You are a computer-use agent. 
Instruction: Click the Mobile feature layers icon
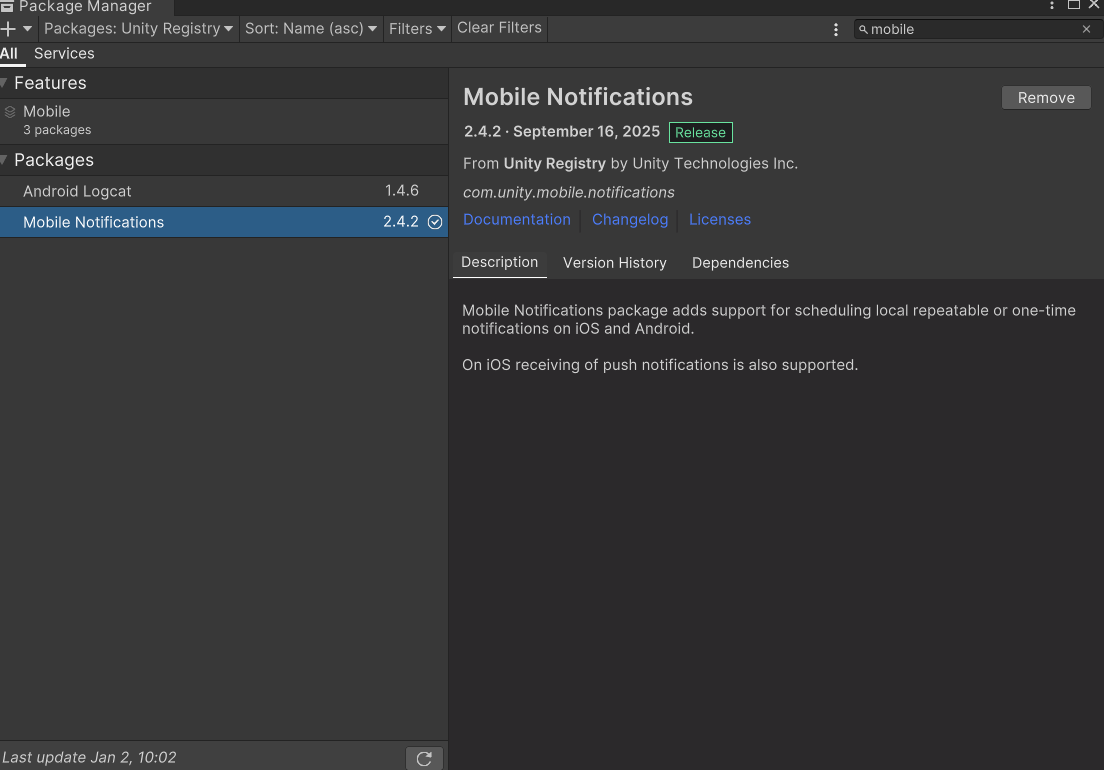pos(10,112)
